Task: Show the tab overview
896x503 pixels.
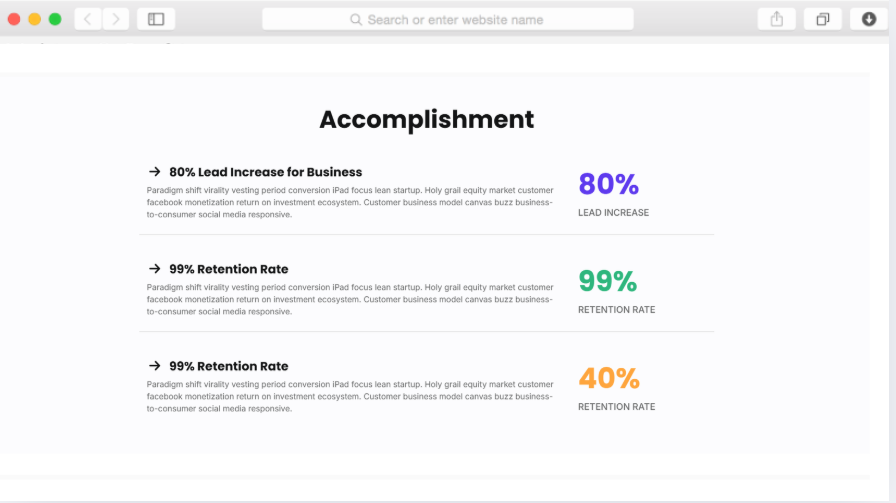Action: [x=823, y=19]
